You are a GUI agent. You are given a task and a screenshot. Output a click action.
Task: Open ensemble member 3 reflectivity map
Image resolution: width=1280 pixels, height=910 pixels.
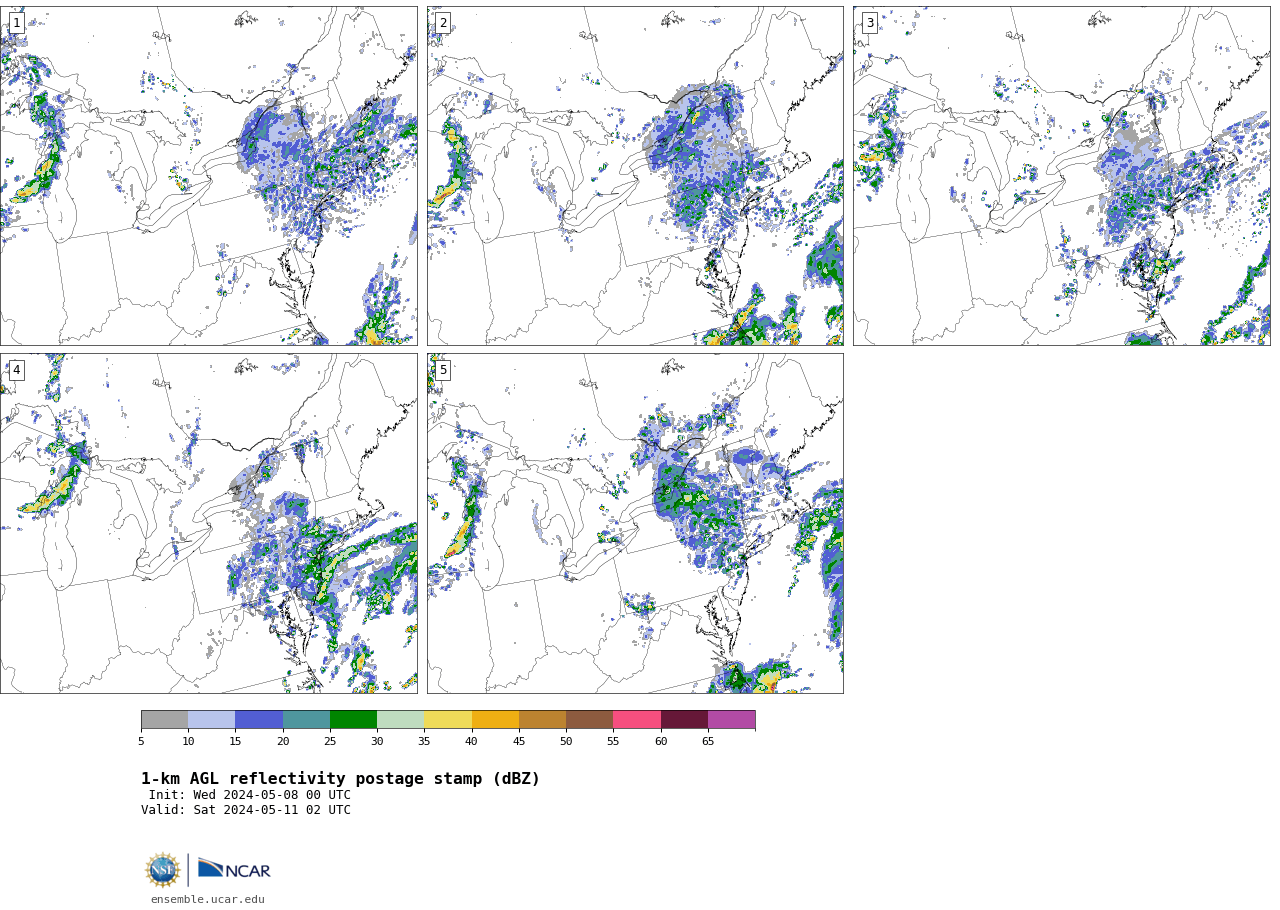[x=1061, y=176]
